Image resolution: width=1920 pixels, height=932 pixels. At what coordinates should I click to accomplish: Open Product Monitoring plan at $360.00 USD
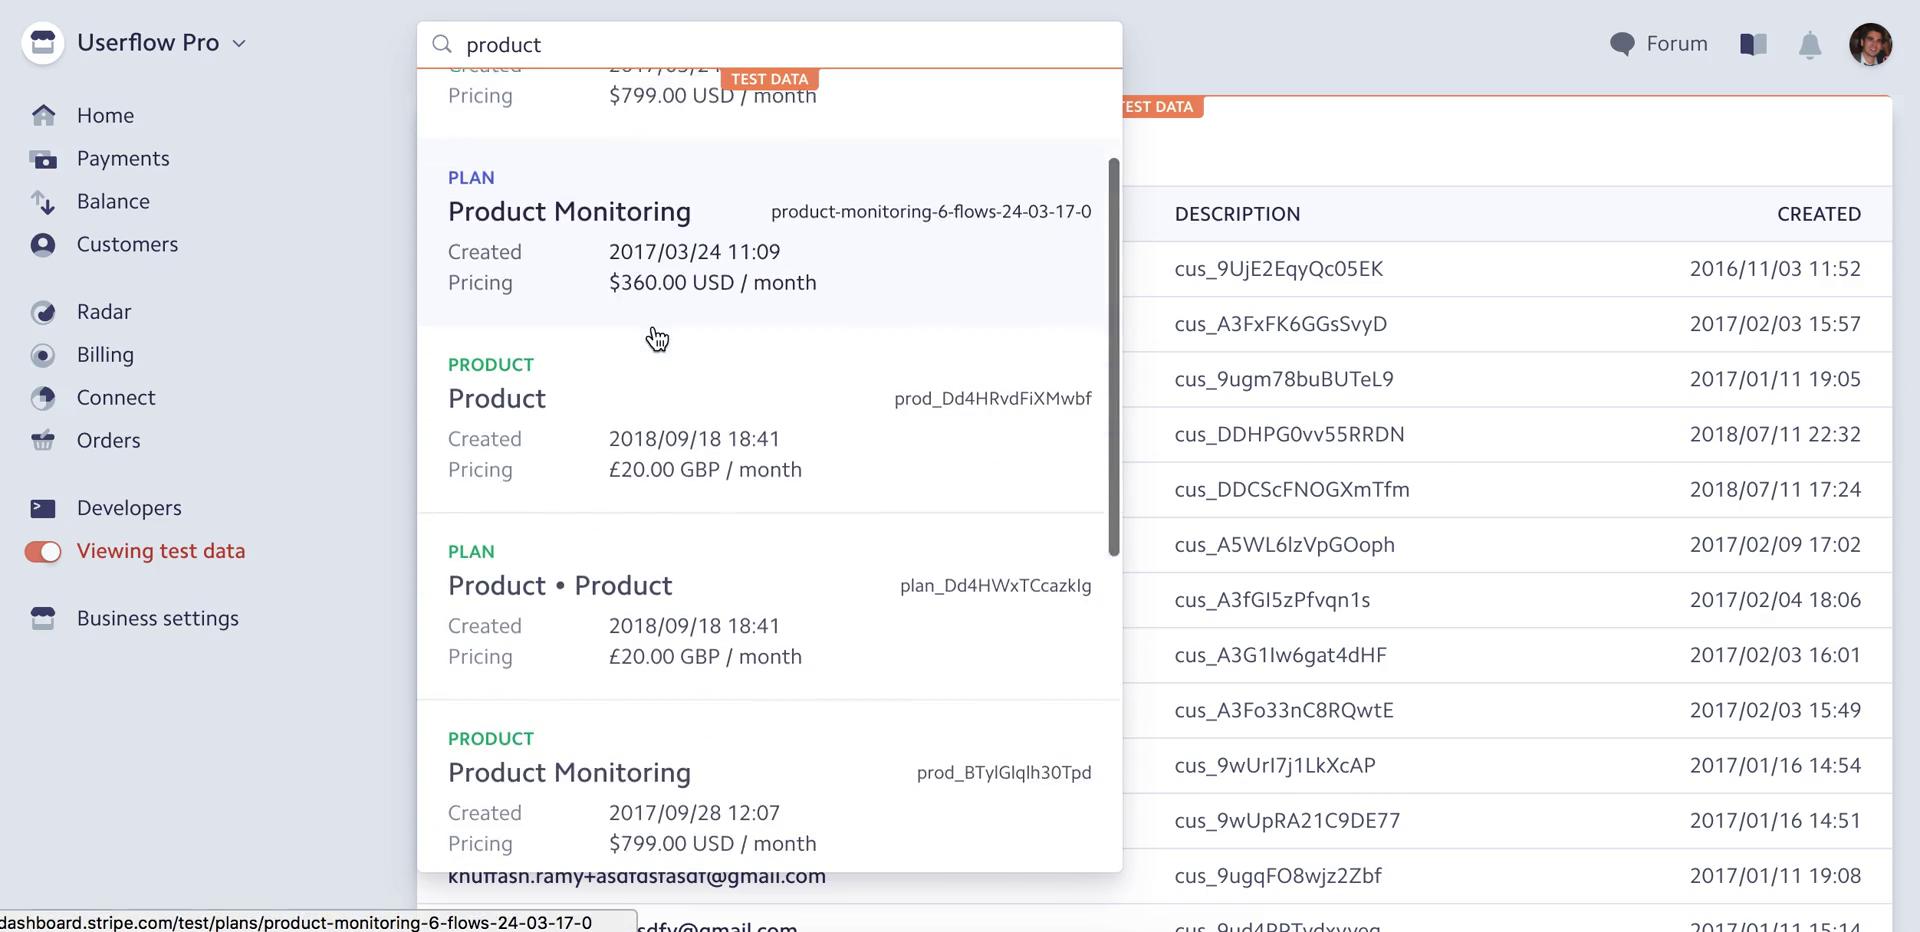coord(763,232)
